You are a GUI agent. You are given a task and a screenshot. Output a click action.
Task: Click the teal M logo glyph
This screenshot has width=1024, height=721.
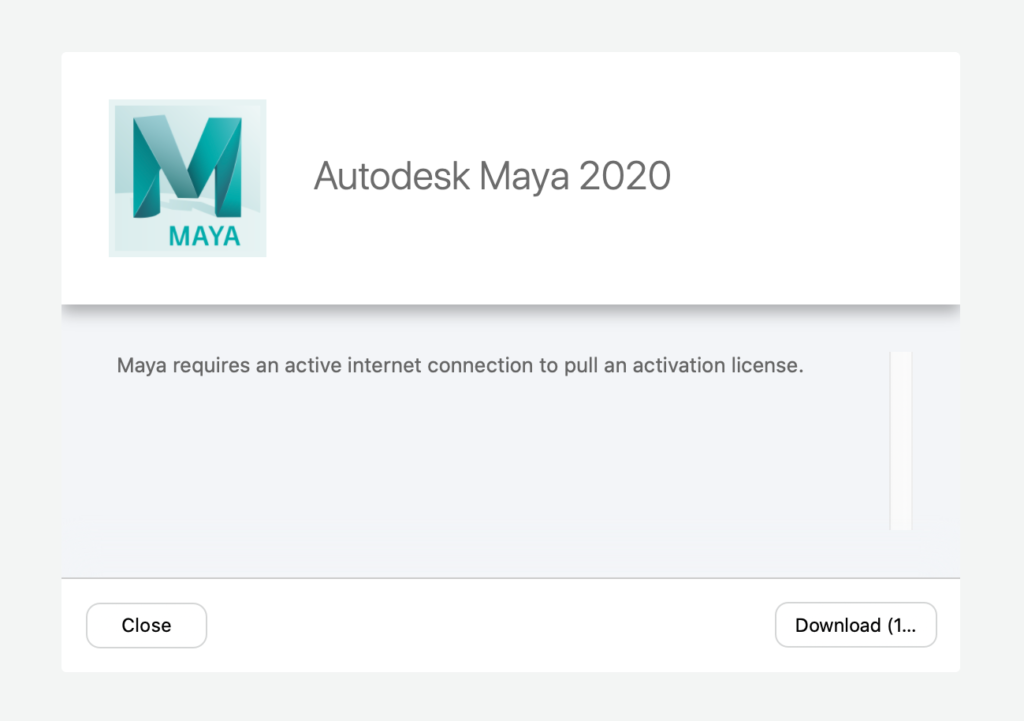(187, 167)
